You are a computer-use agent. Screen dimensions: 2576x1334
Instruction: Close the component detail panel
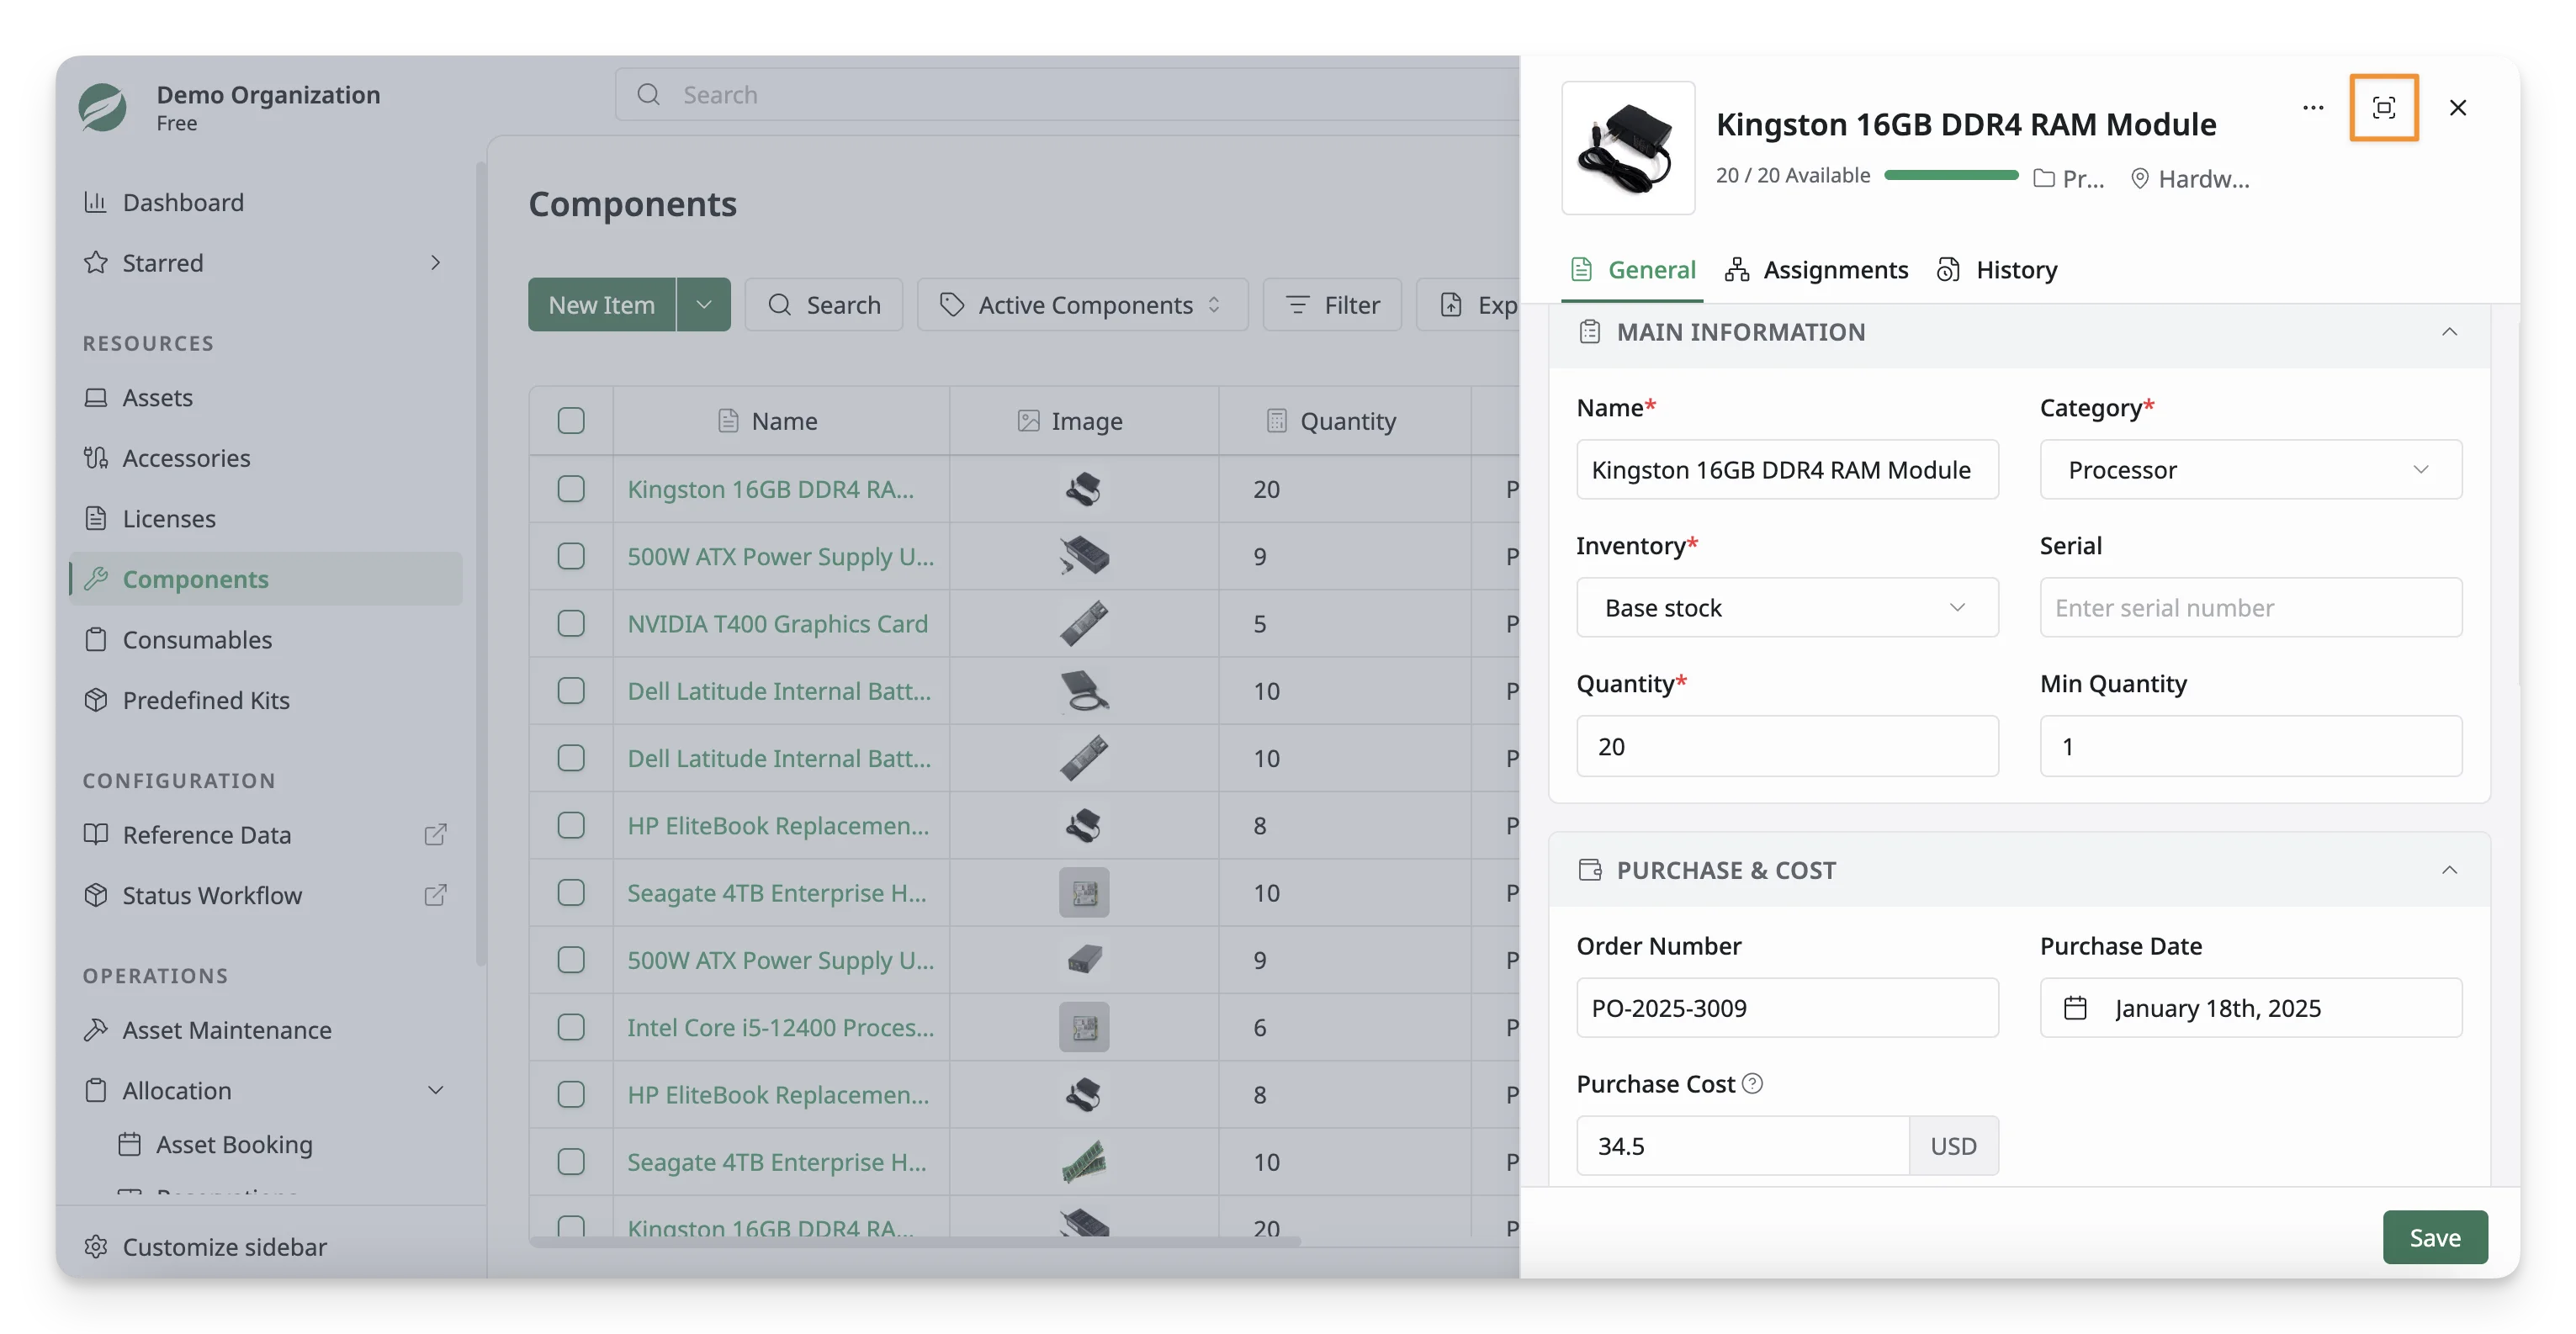(2457, 107)
